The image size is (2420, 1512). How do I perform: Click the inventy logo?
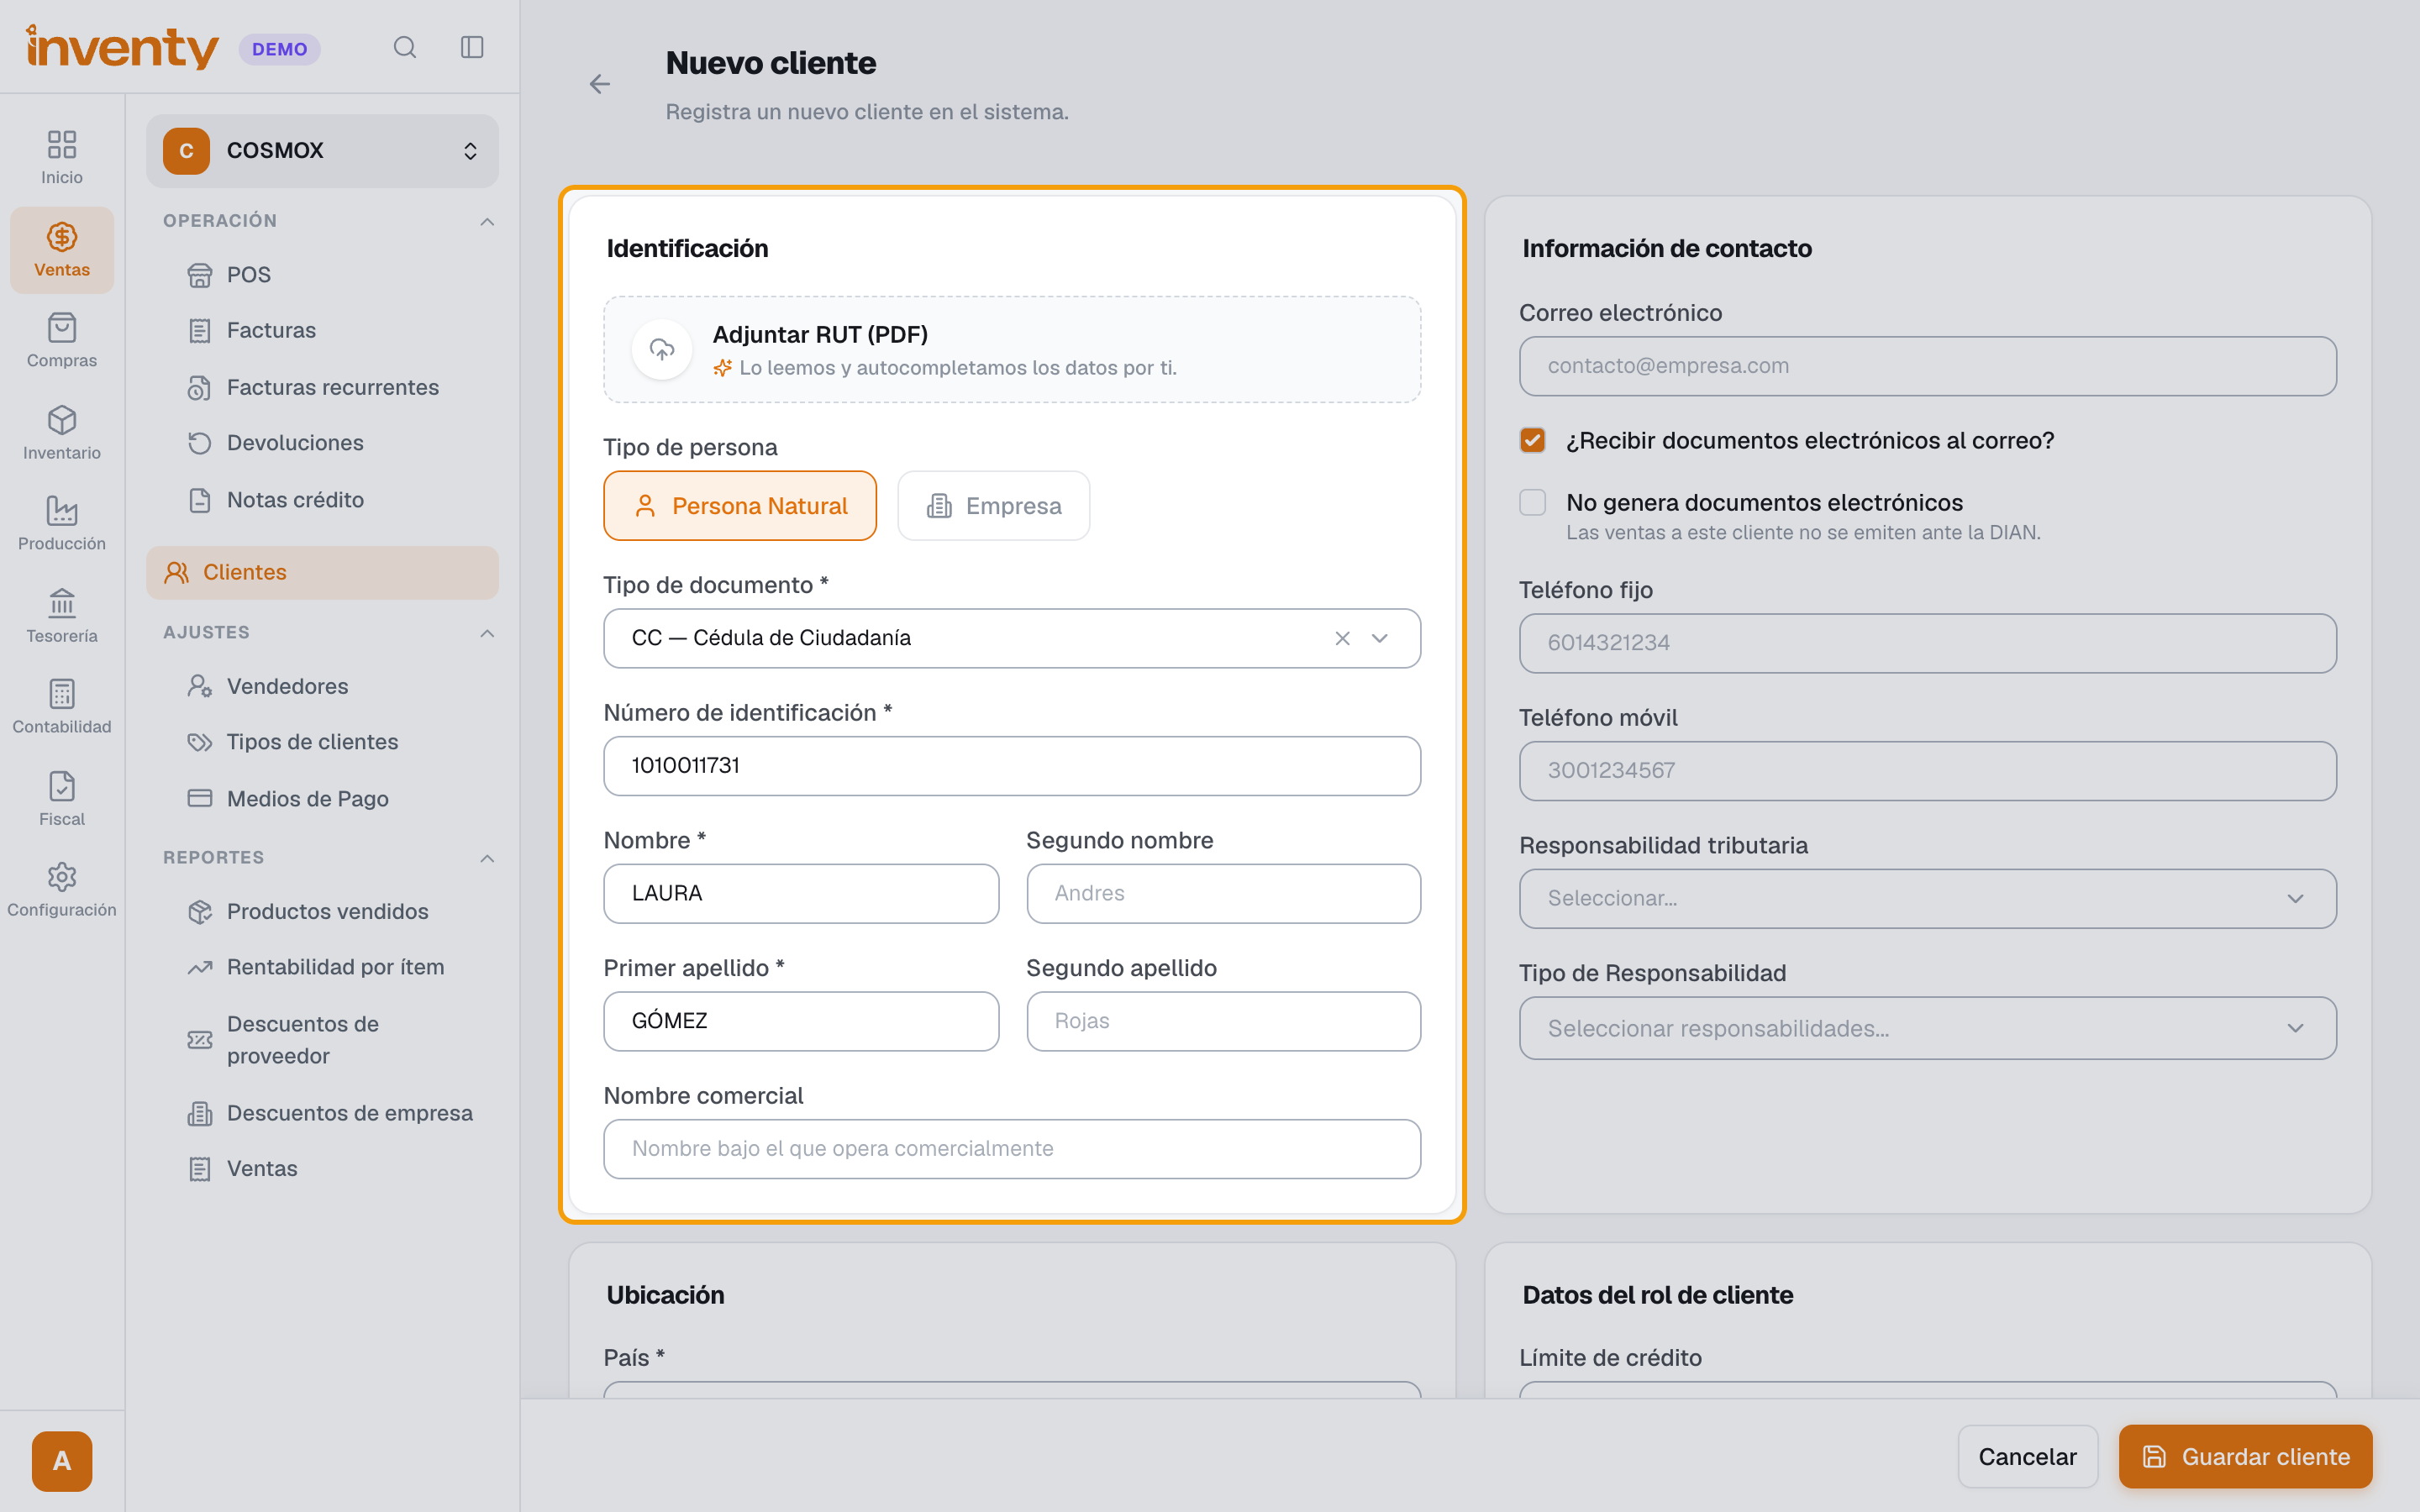point(122,47)
